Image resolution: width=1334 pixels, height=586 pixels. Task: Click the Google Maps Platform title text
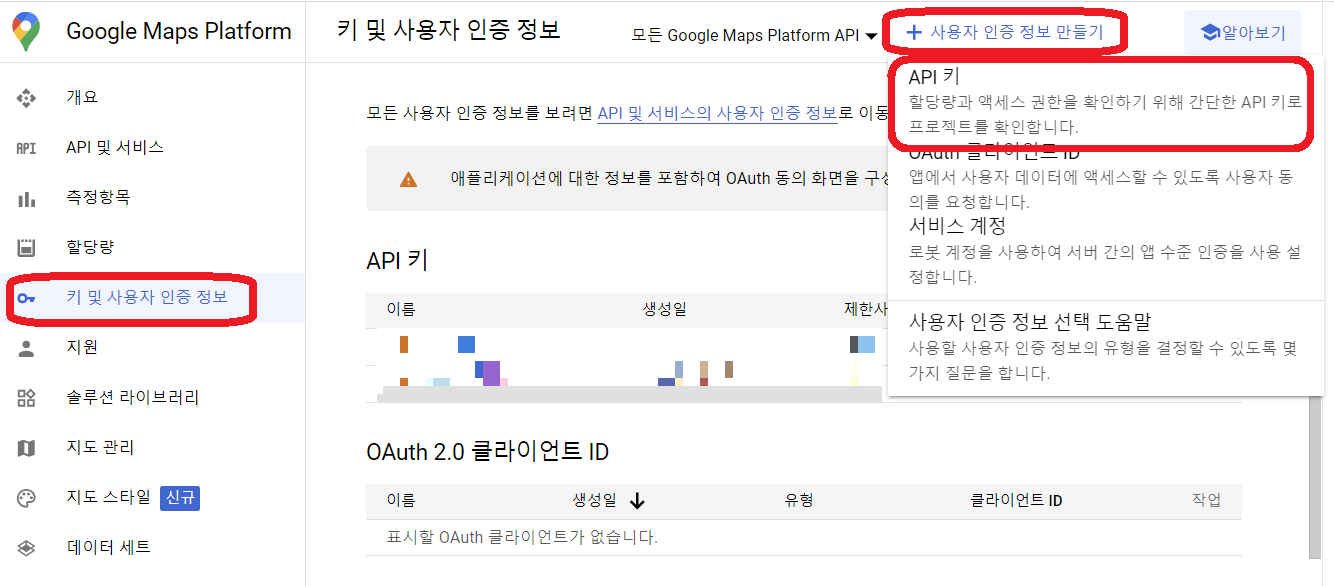179,31
